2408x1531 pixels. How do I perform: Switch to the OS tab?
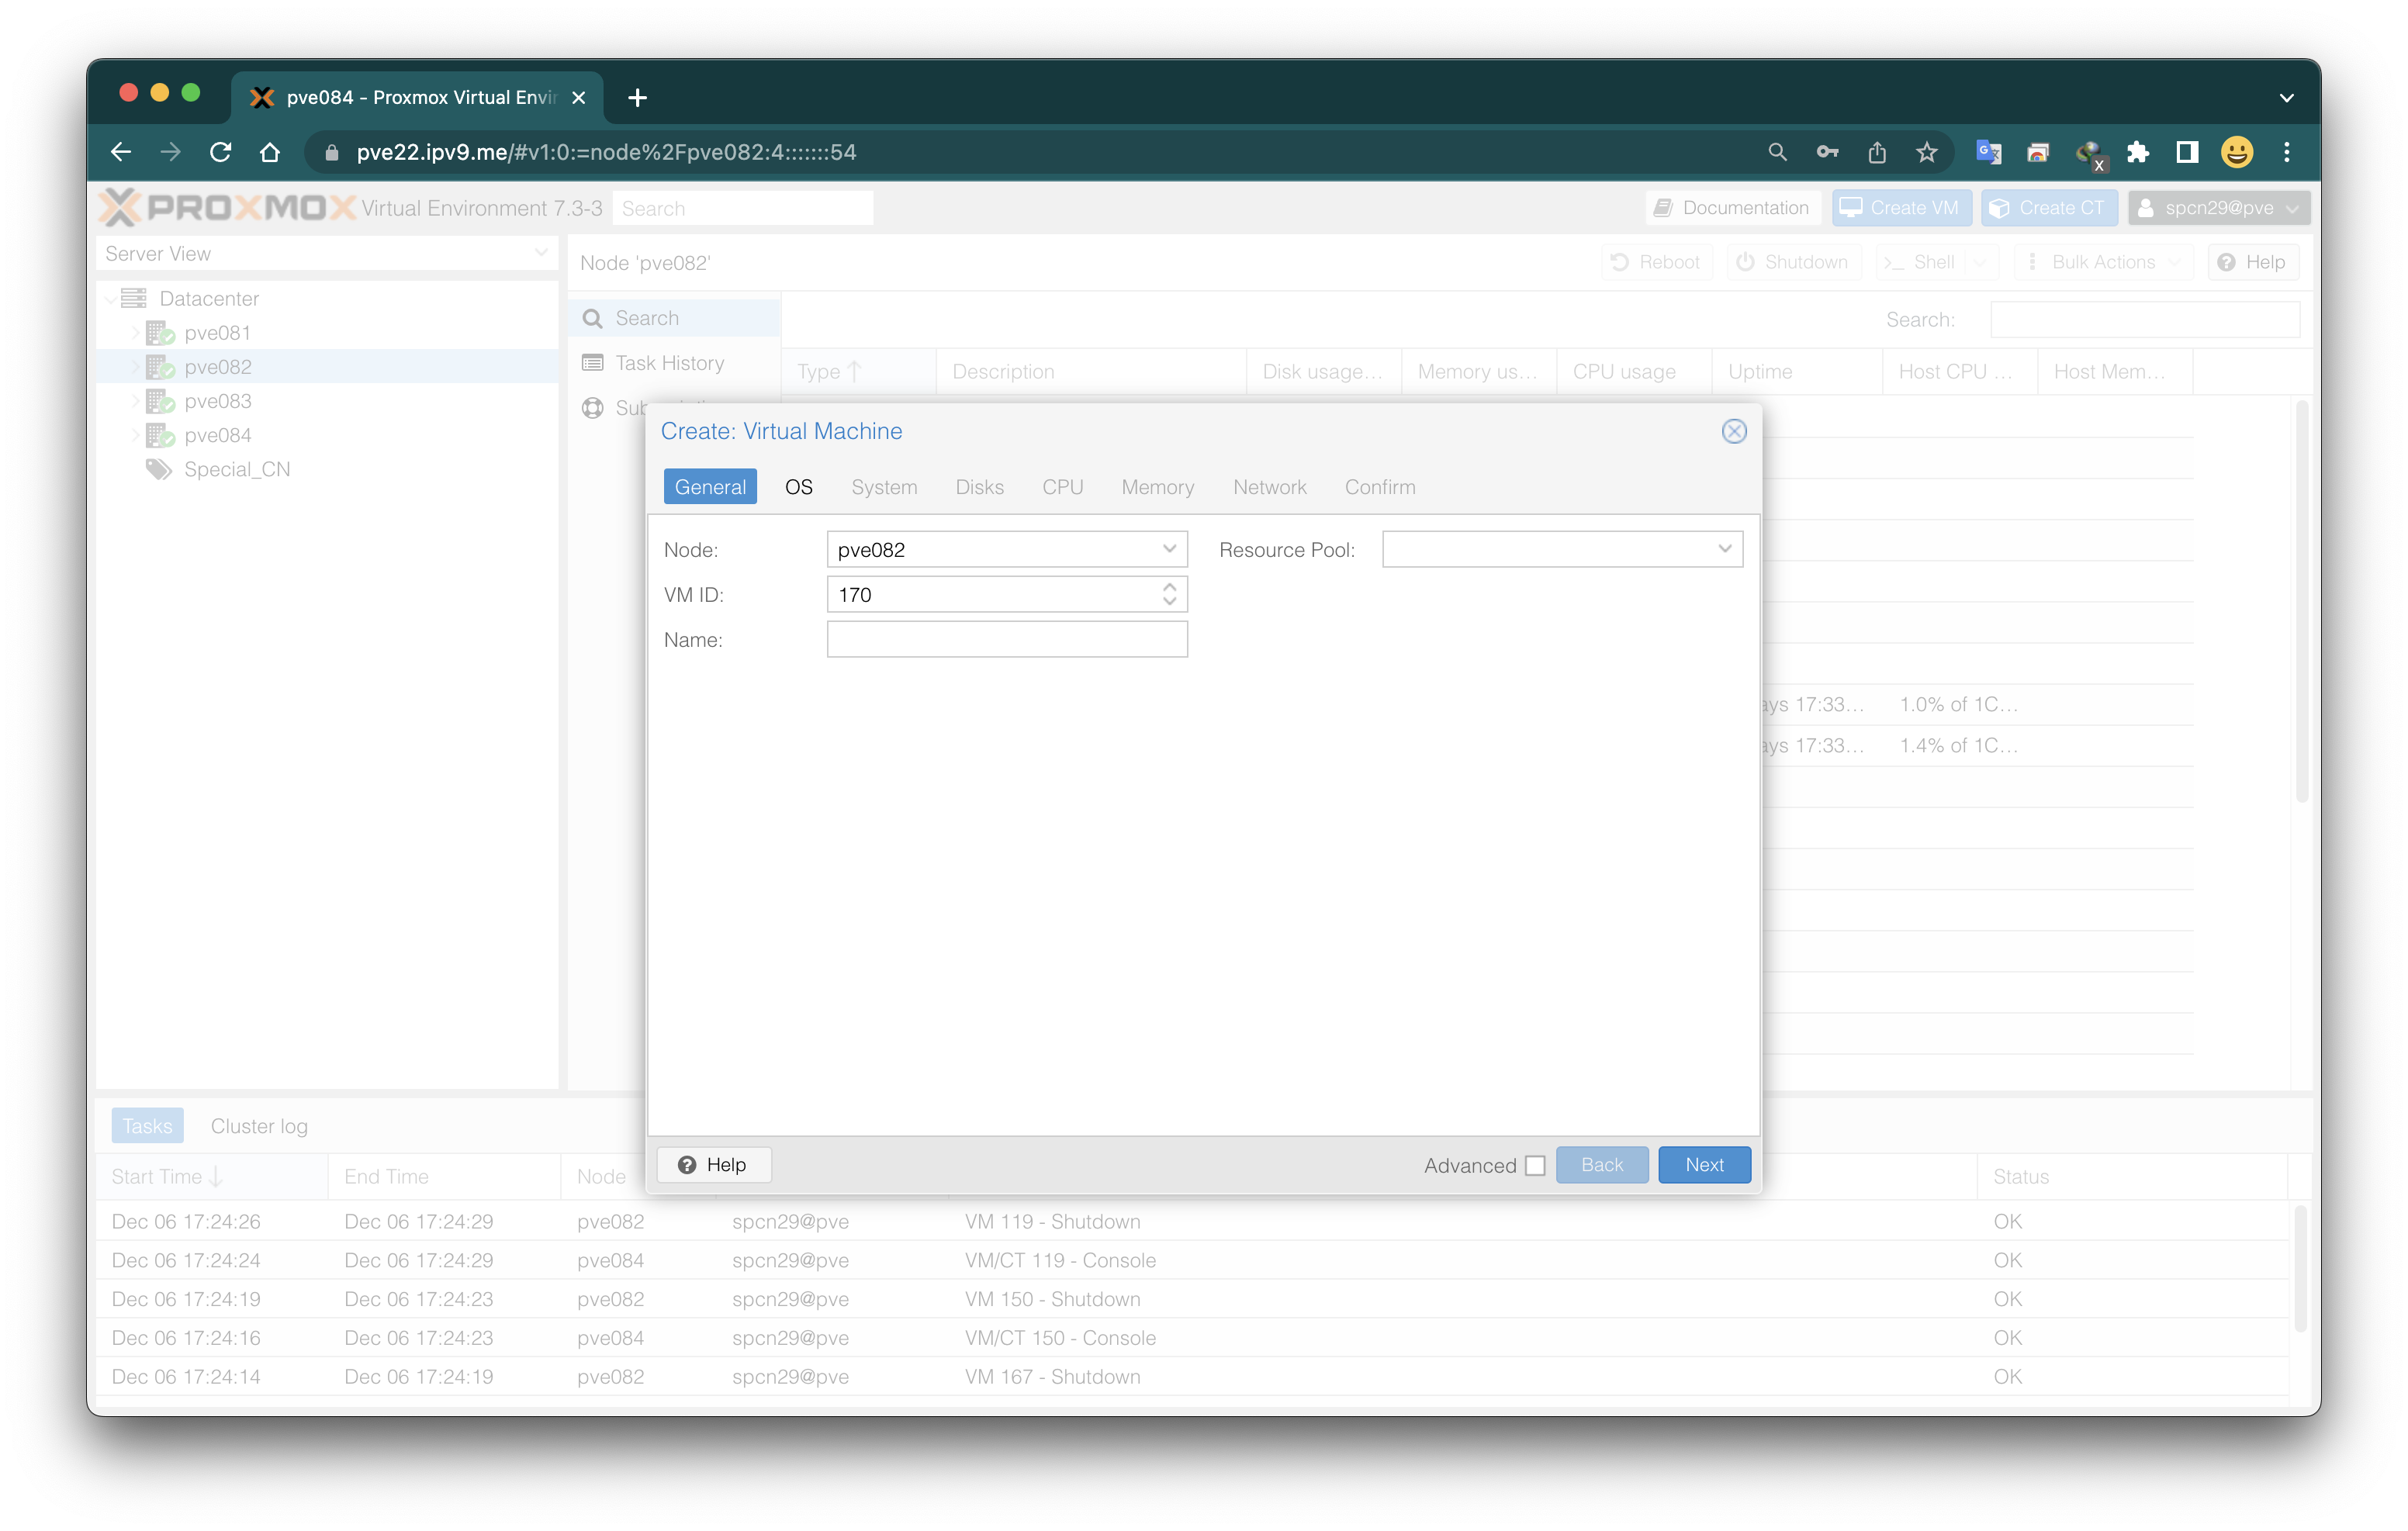(798, 487)
